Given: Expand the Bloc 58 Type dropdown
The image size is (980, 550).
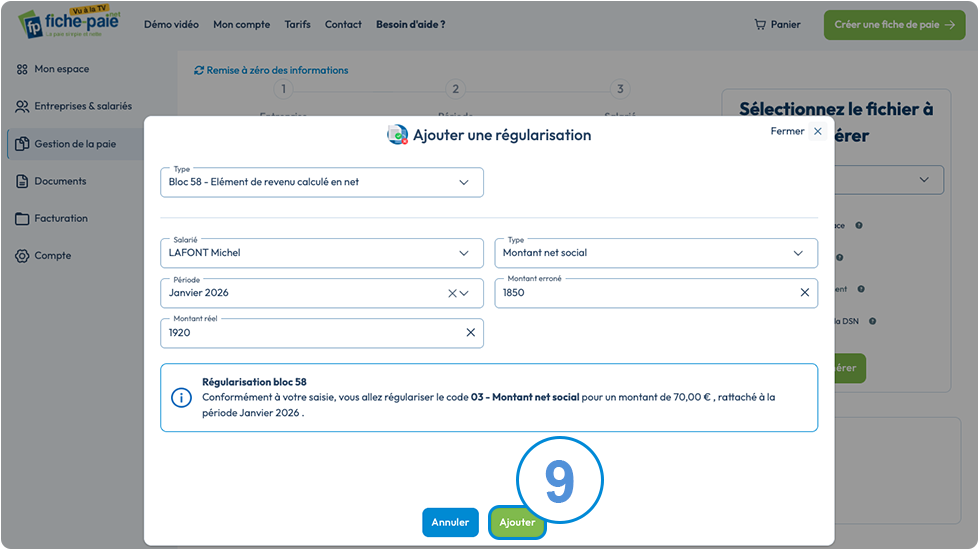Looking at the screenshot, I should 322,182.
